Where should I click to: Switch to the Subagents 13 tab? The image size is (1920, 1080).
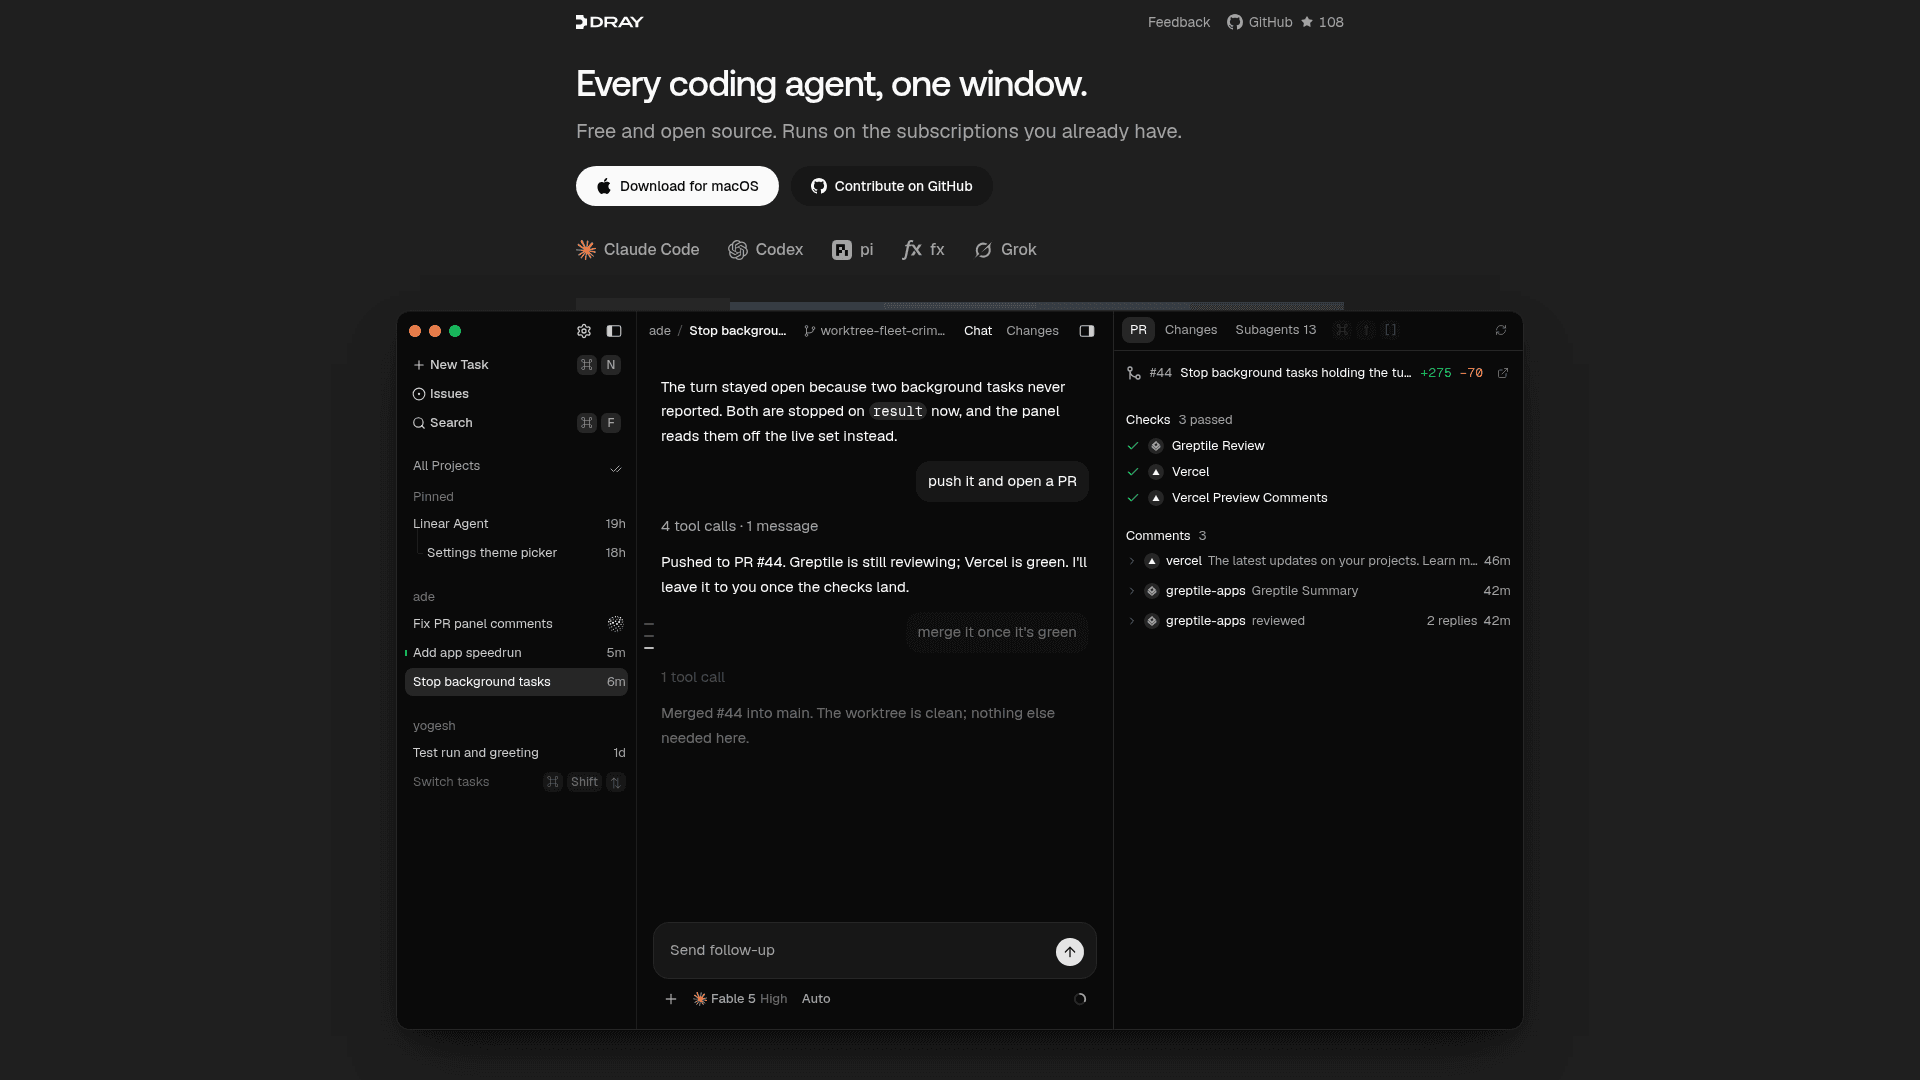coord(1275,330)
